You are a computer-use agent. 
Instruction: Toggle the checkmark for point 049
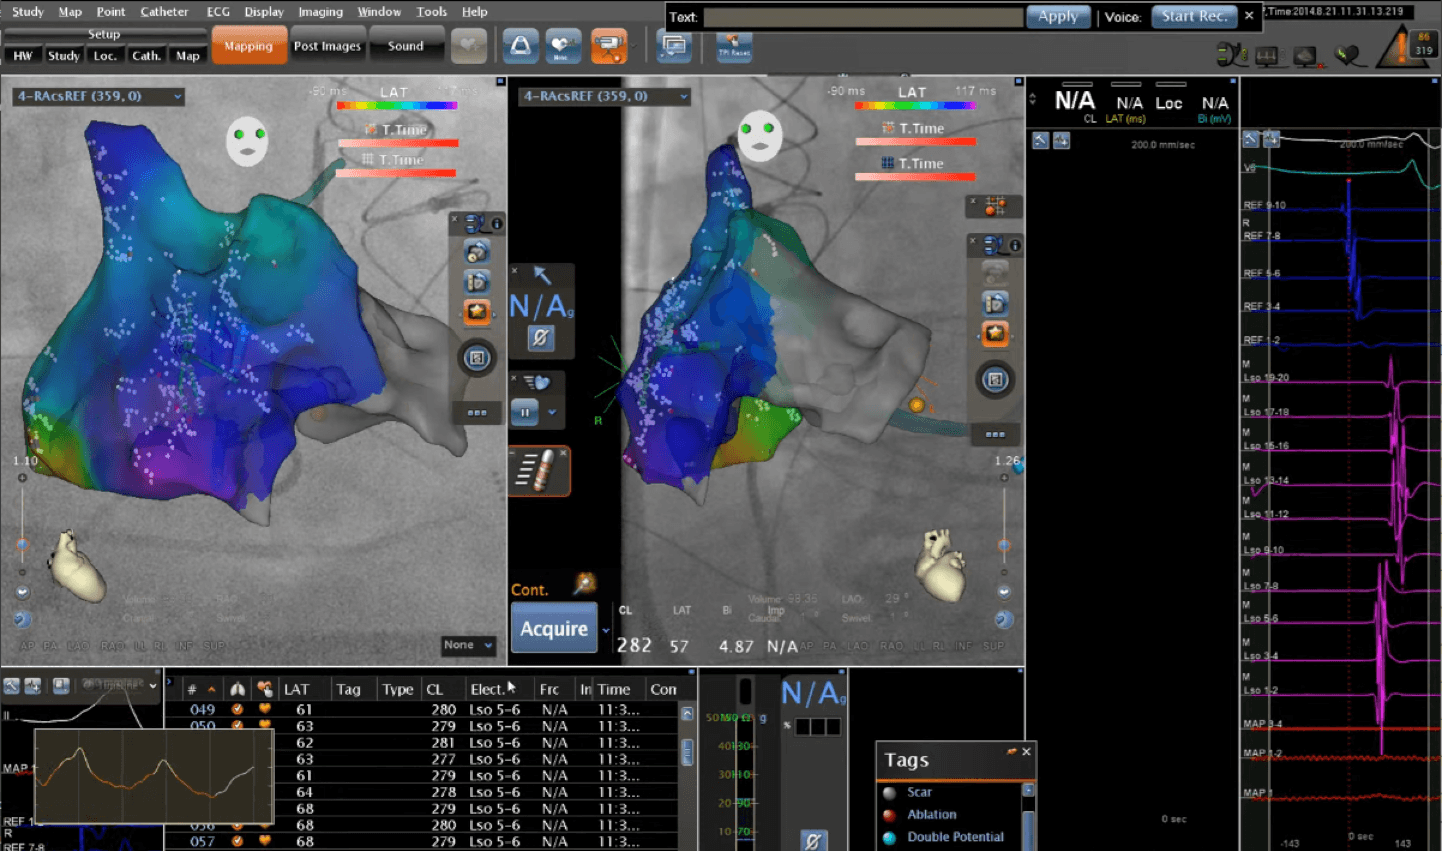click(x=238, y=709)
